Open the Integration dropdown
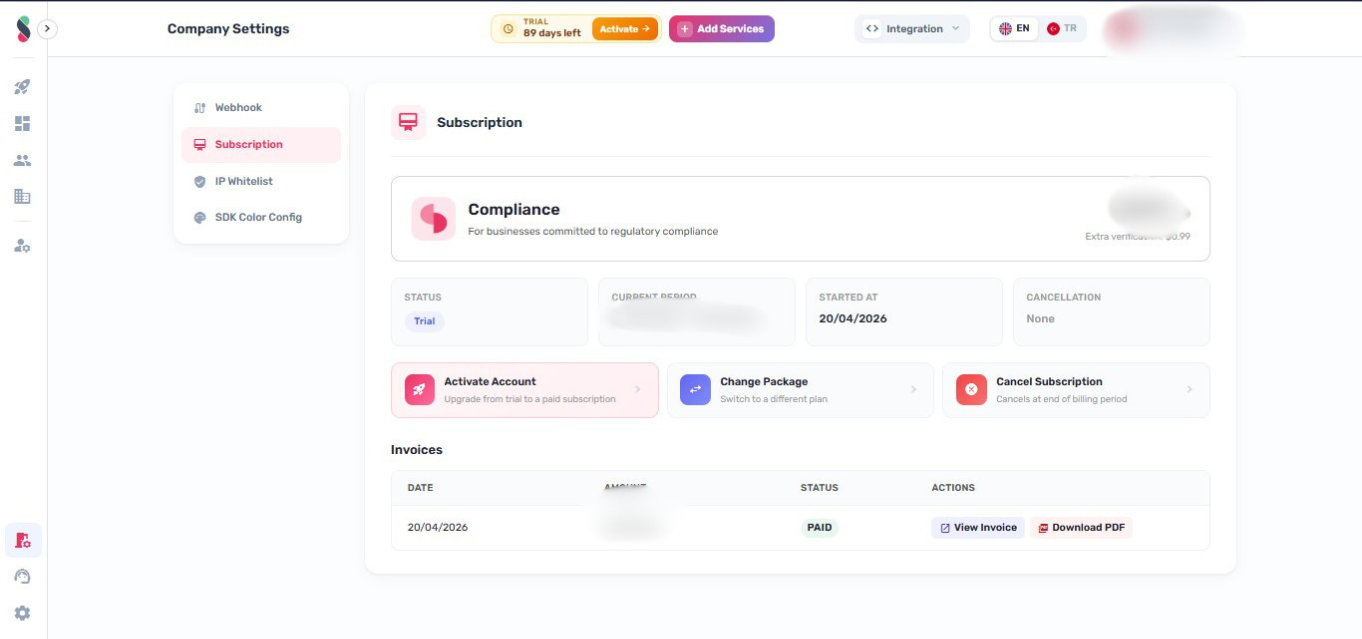The height and width of the screenshot is (639, 1362). pyautogui.click(x=912, y=29)
